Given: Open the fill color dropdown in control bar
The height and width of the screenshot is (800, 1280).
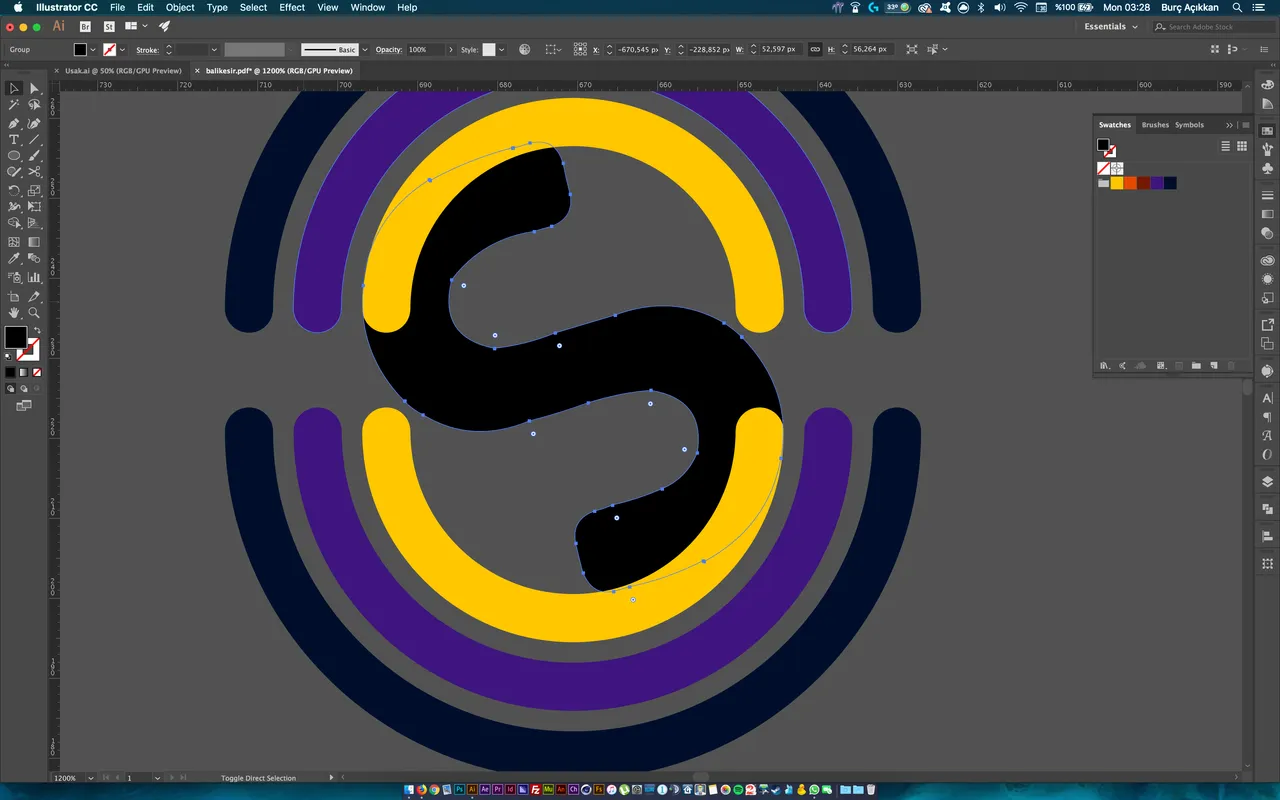Looking at the screenshot, I should point(94,49).
